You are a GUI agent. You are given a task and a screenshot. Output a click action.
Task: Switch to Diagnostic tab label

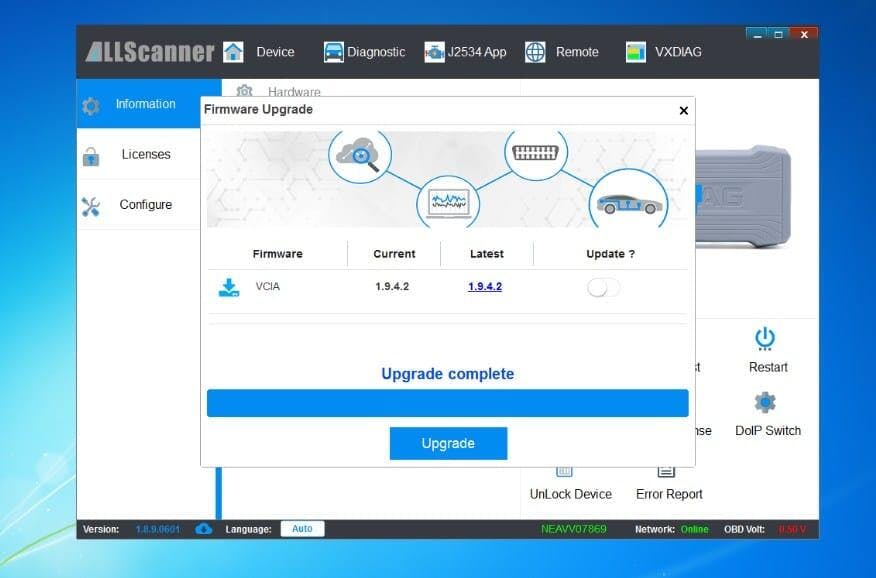coord(376,52)
